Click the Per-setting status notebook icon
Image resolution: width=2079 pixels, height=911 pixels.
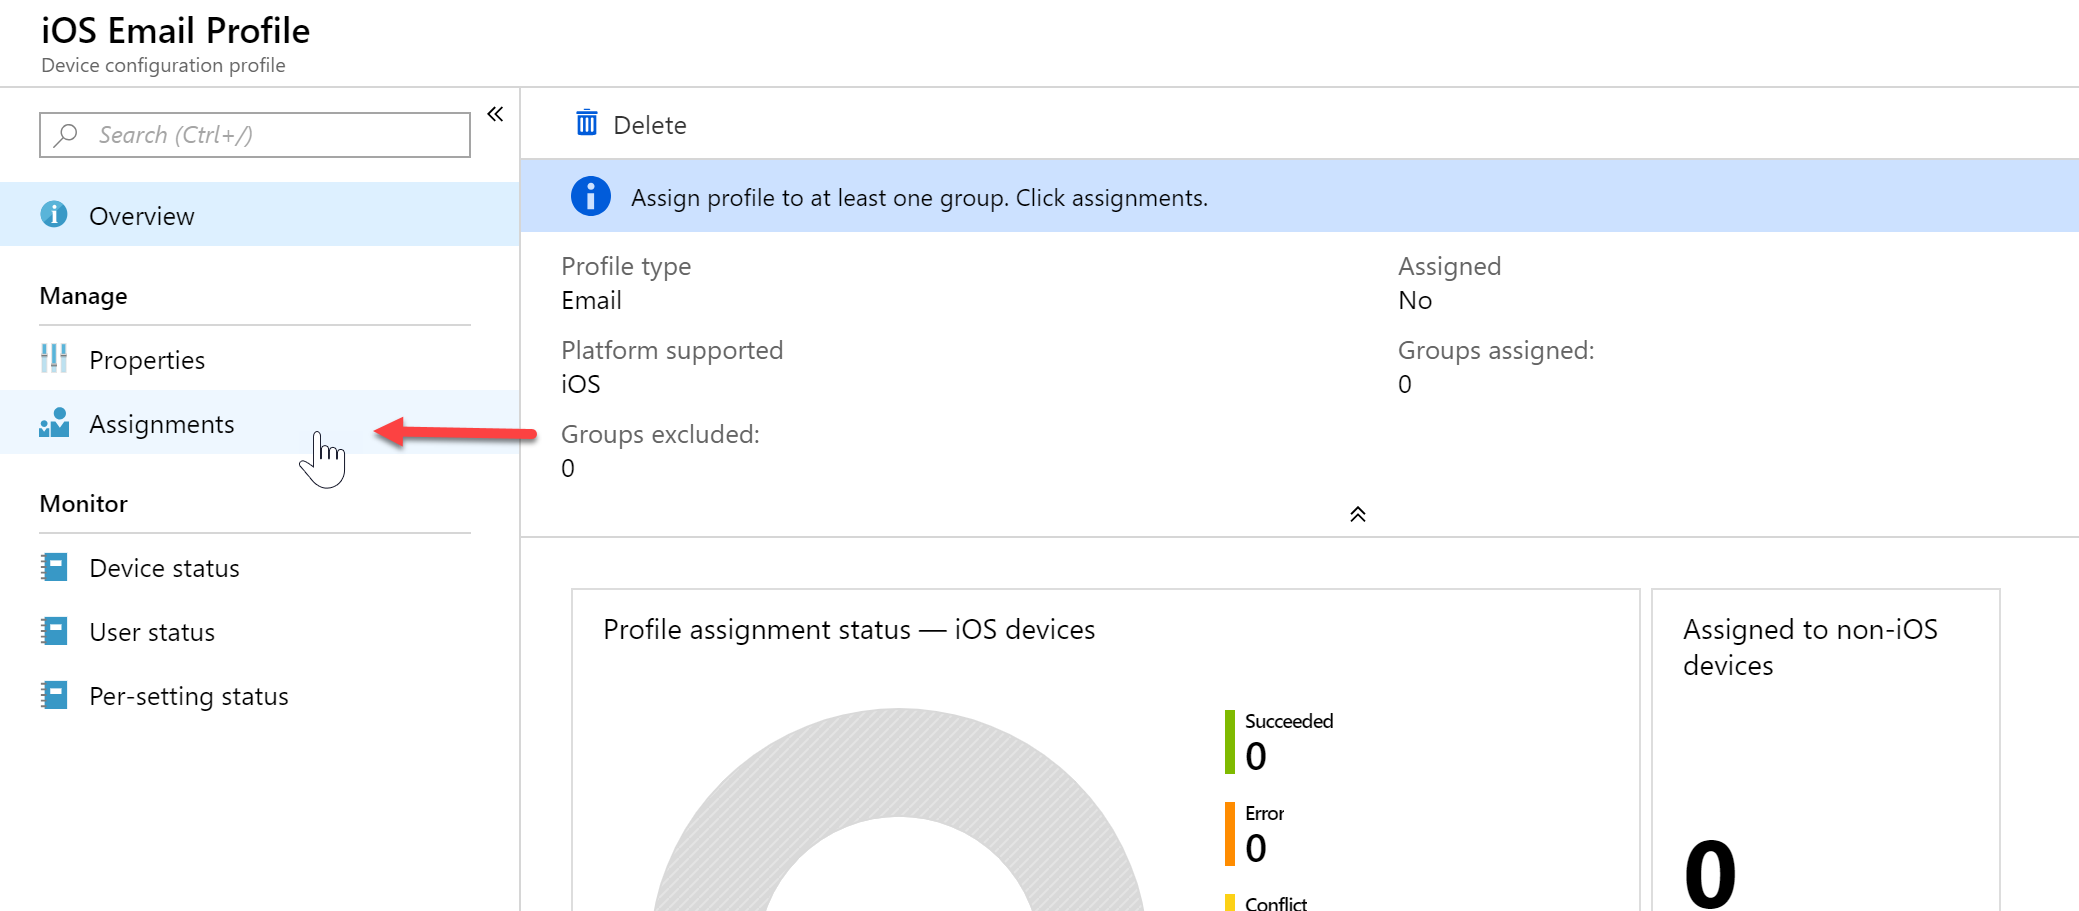54,695
